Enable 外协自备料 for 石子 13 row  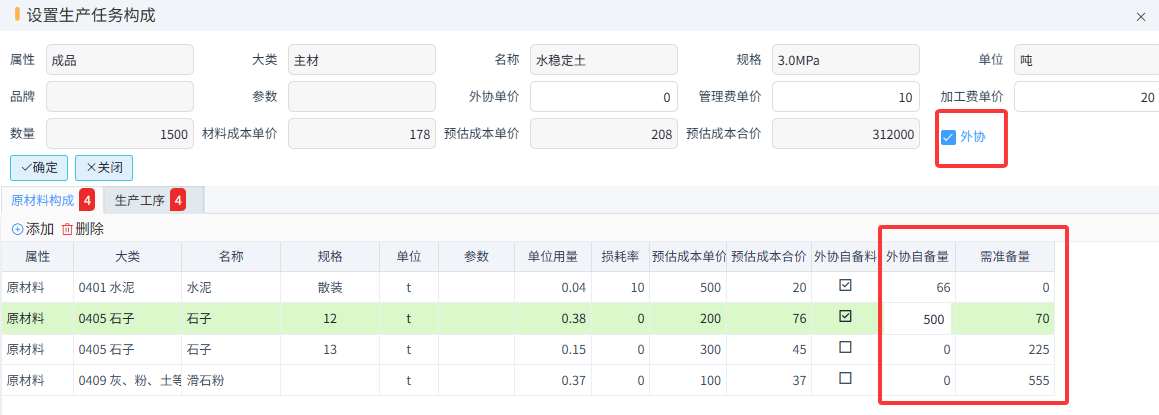click(x=845, y=348)
